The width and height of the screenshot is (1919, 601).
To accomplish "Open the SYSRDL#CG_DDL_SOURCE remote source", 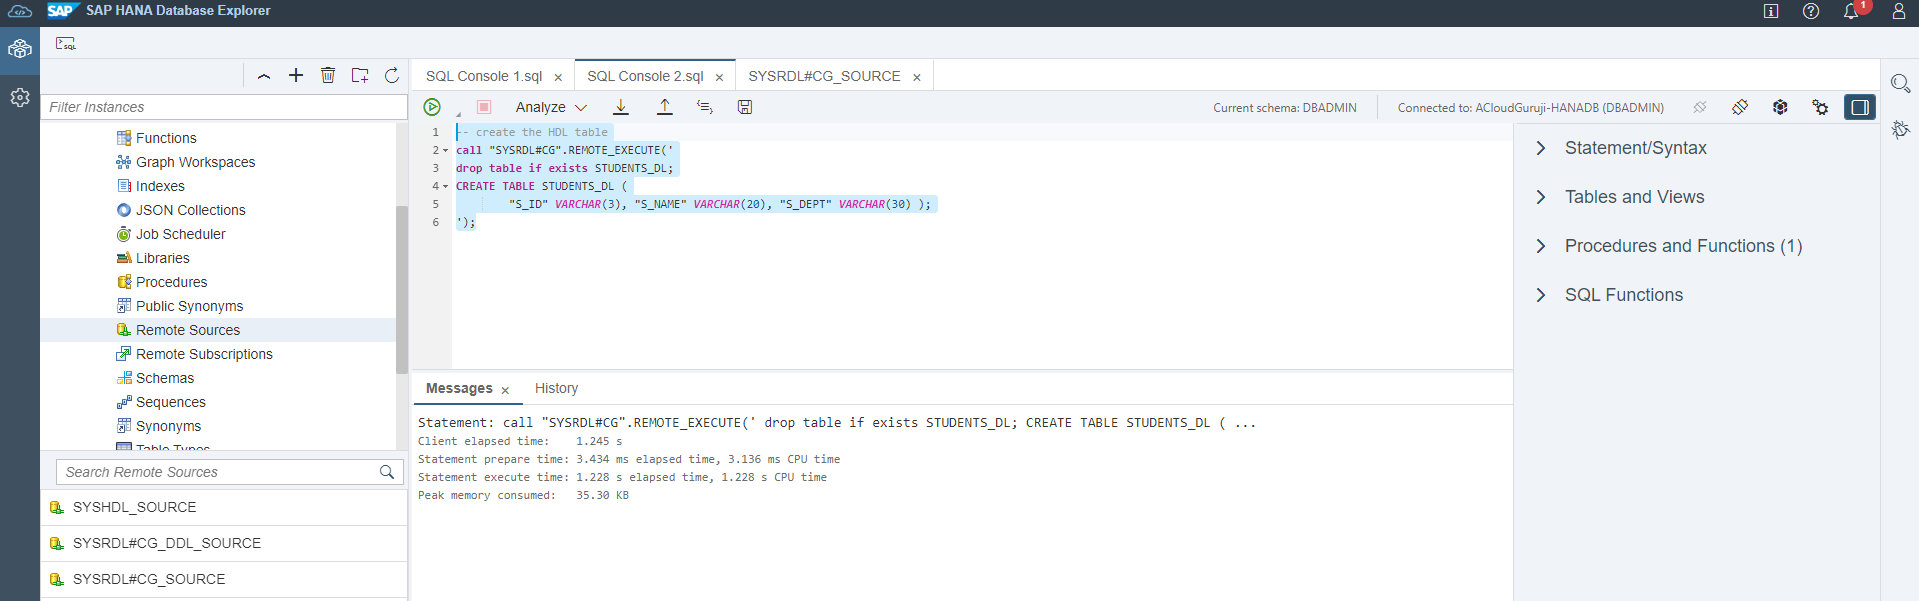I will tap(166, 543).
